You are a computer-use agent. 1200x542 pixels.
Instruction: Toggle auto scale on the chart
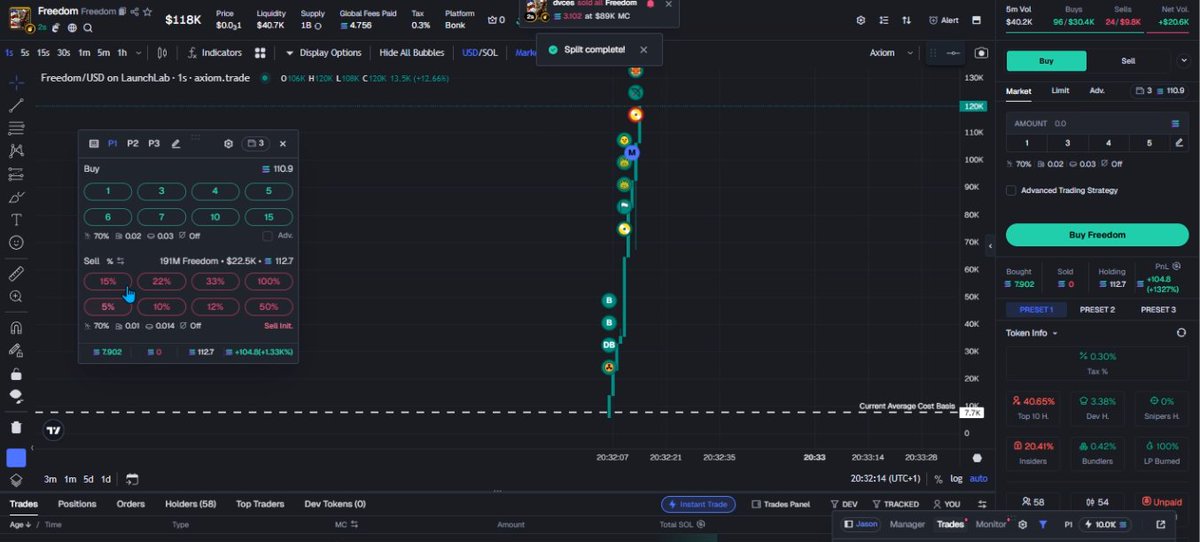pos(978,479)
